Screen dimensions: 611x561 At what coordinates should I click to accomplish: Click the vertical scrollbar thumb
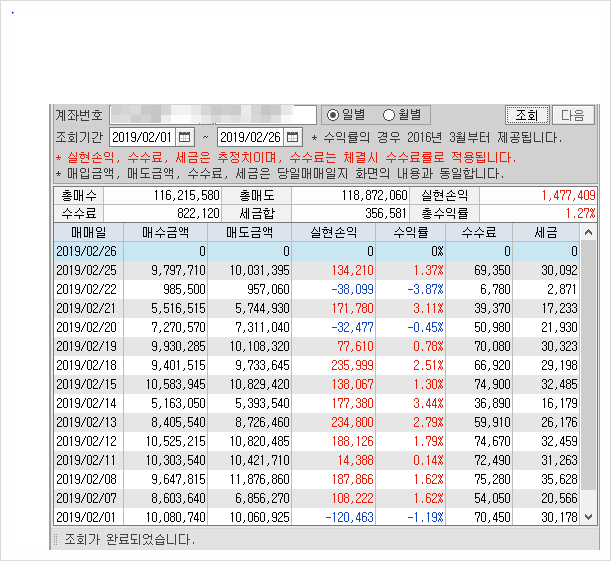click(x=588, y=365)
